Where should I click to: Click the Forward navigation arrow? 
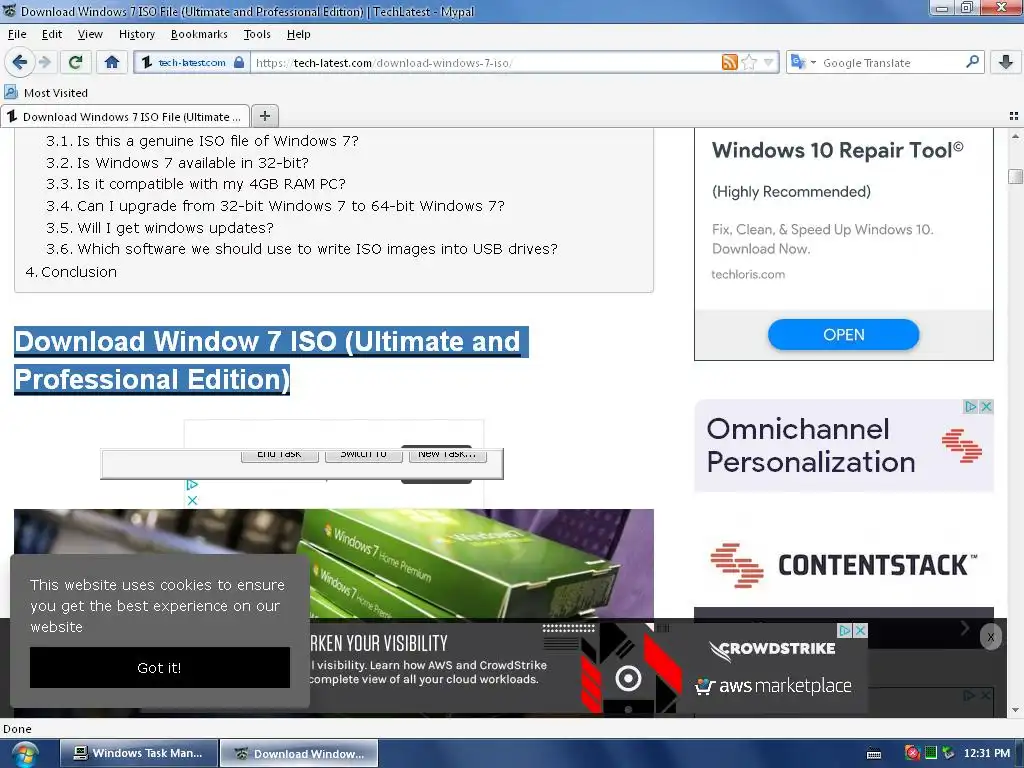[44, 62]
